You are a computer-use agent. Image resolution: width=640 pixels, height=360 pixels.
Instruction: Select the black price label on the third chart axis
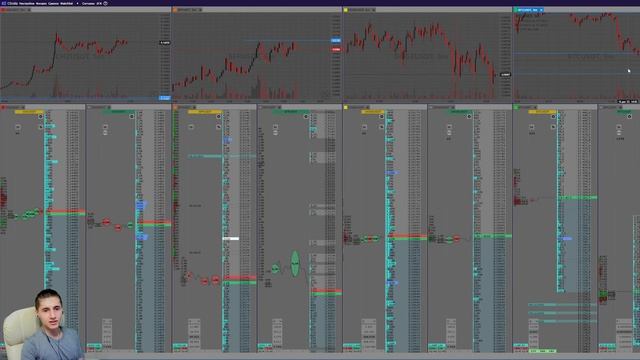(505, 74)
